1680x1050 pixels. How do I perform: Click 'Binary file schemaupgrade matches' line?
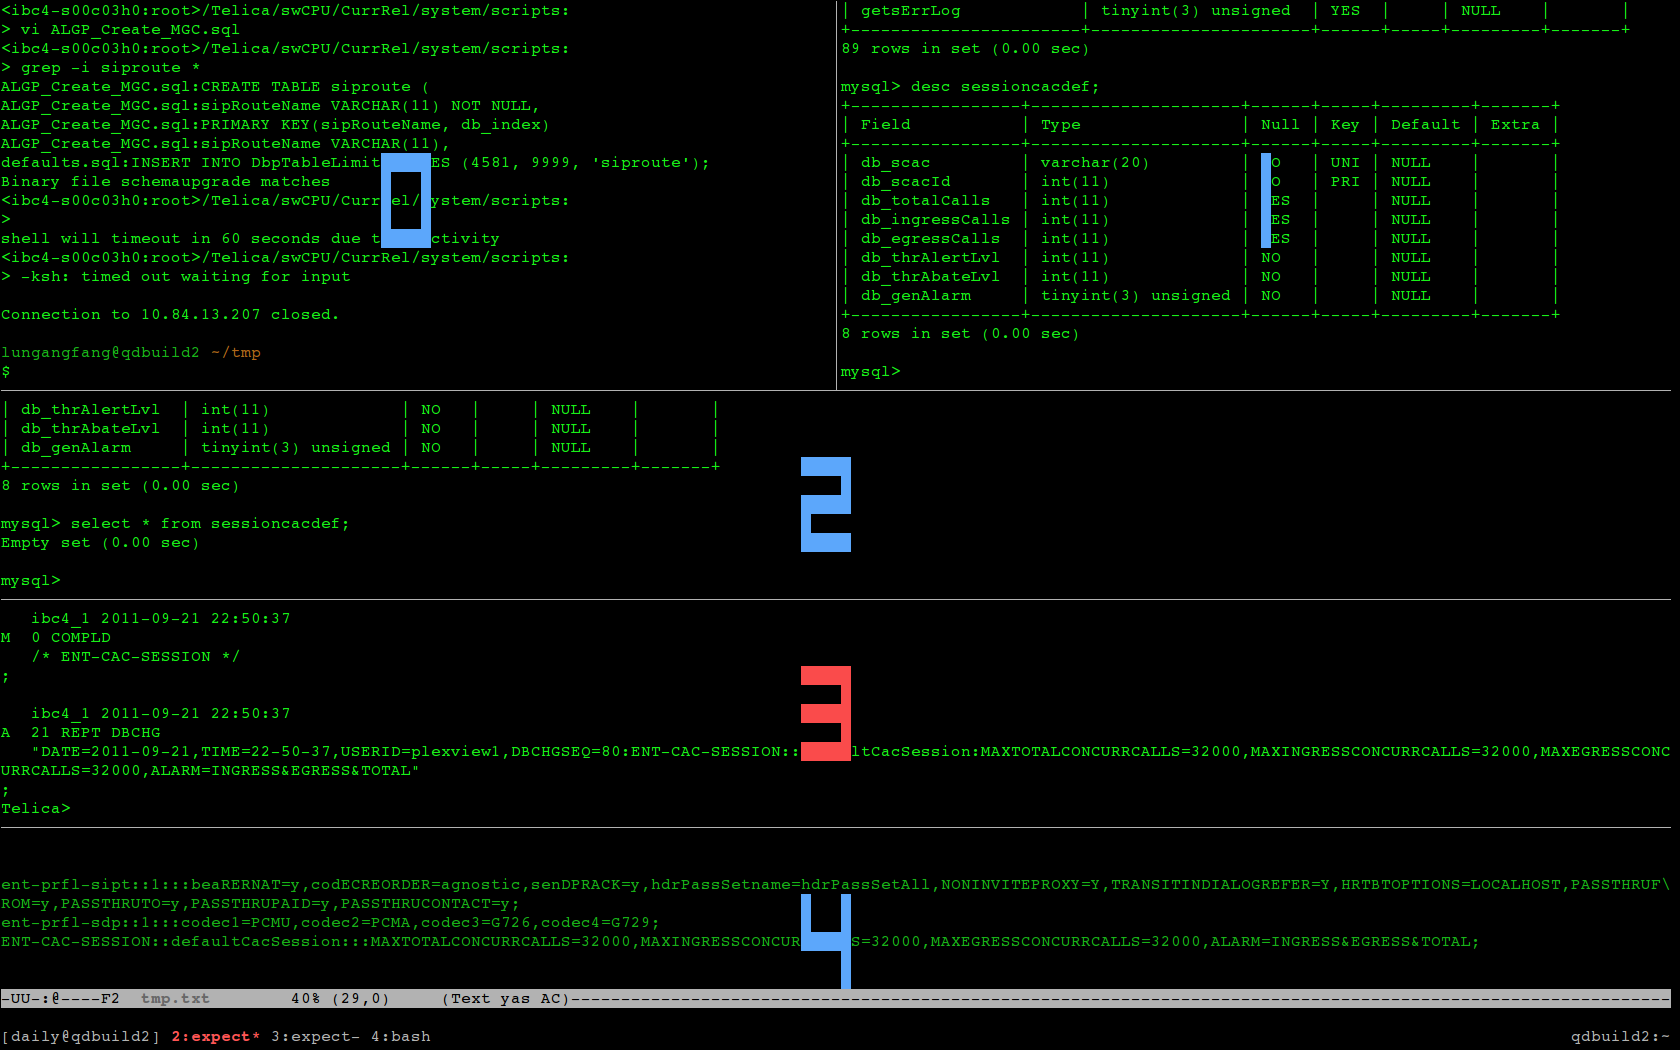pos(165,182)
